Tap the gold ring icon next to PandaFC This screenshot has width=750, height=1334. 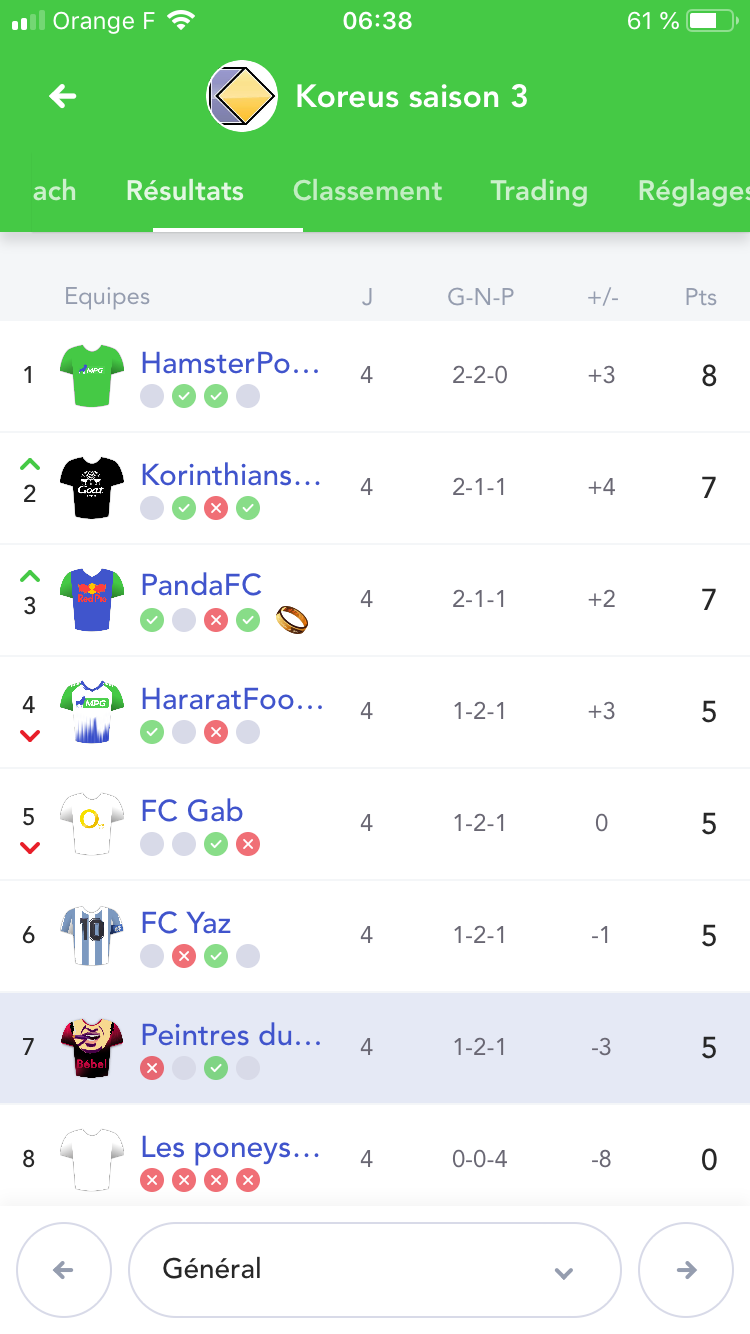[x=292, y=620]
